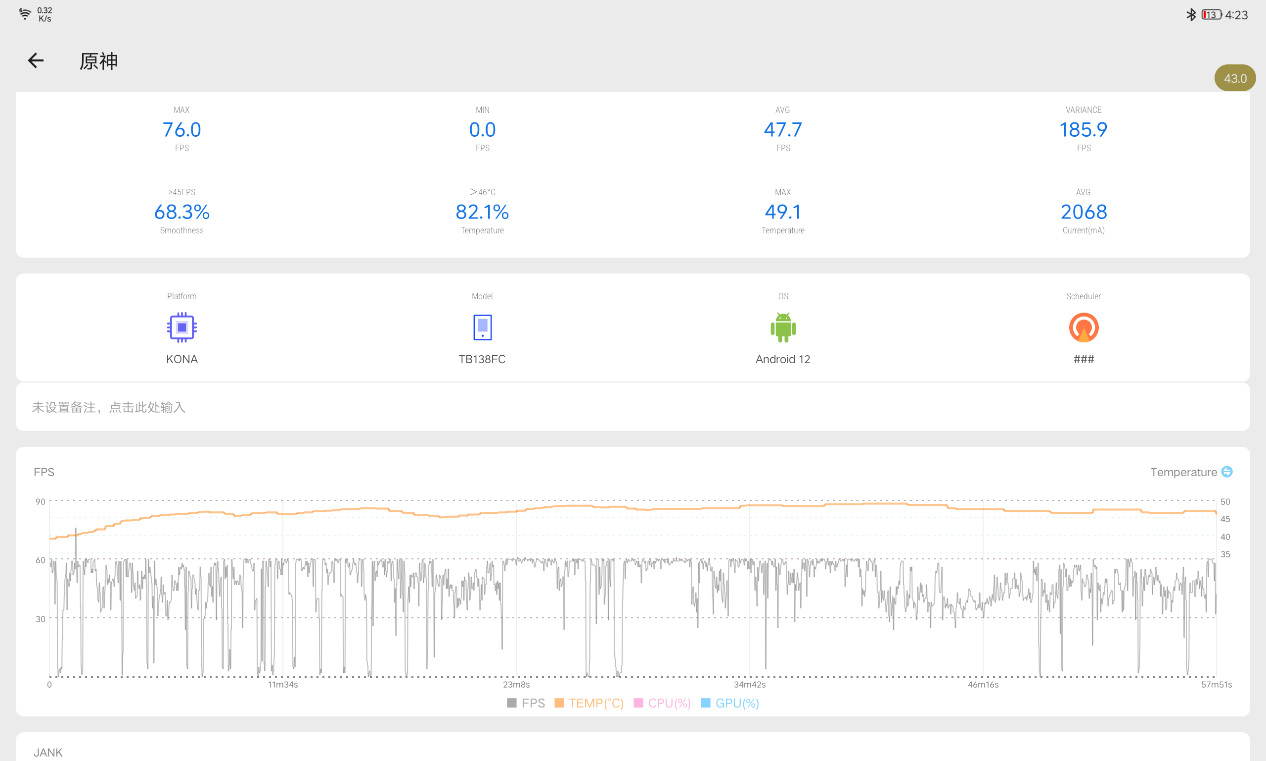
Task: Tap the KONA platform chip icon
Action: click(x=181, y=327)
